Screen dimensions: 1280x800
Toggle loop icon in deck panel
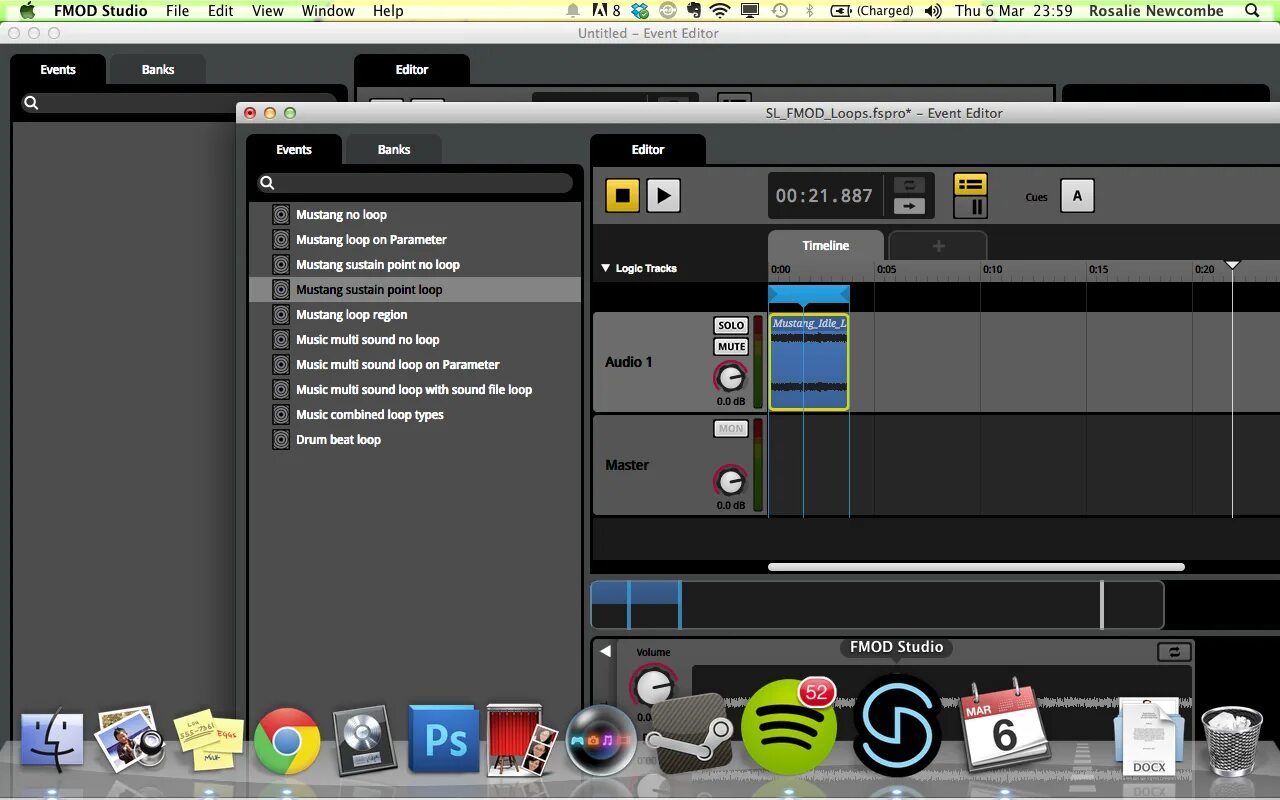1174,652
